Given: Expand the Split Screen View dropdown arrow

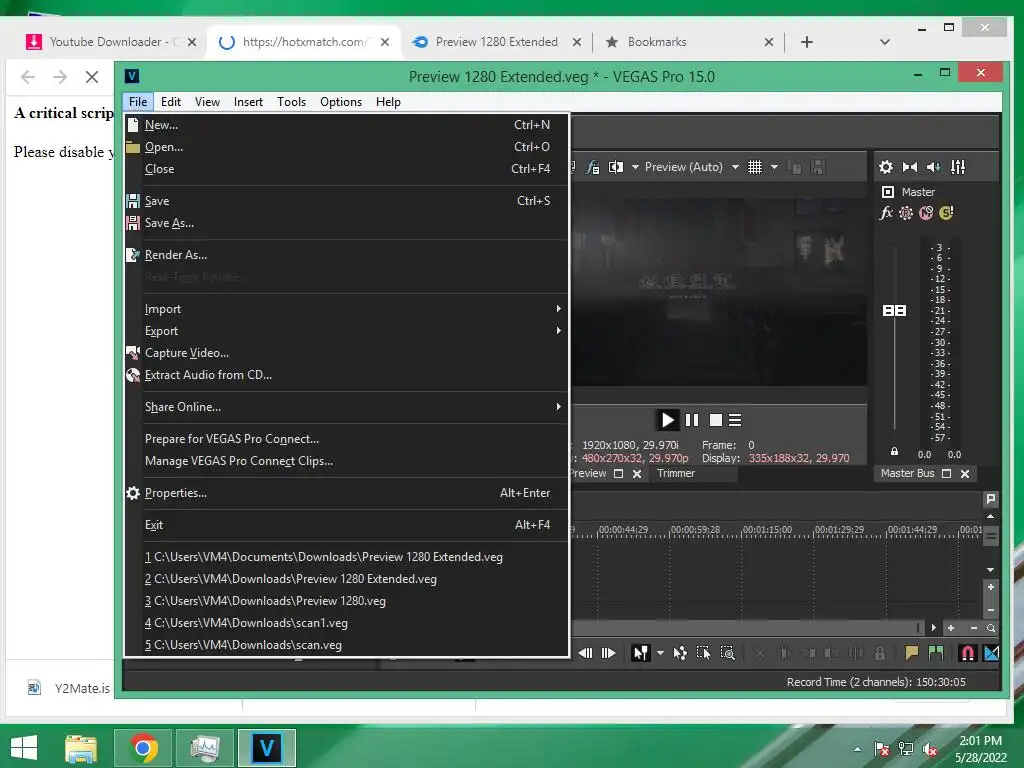Looking at the screenshot, I should click(x=635, y=167).
